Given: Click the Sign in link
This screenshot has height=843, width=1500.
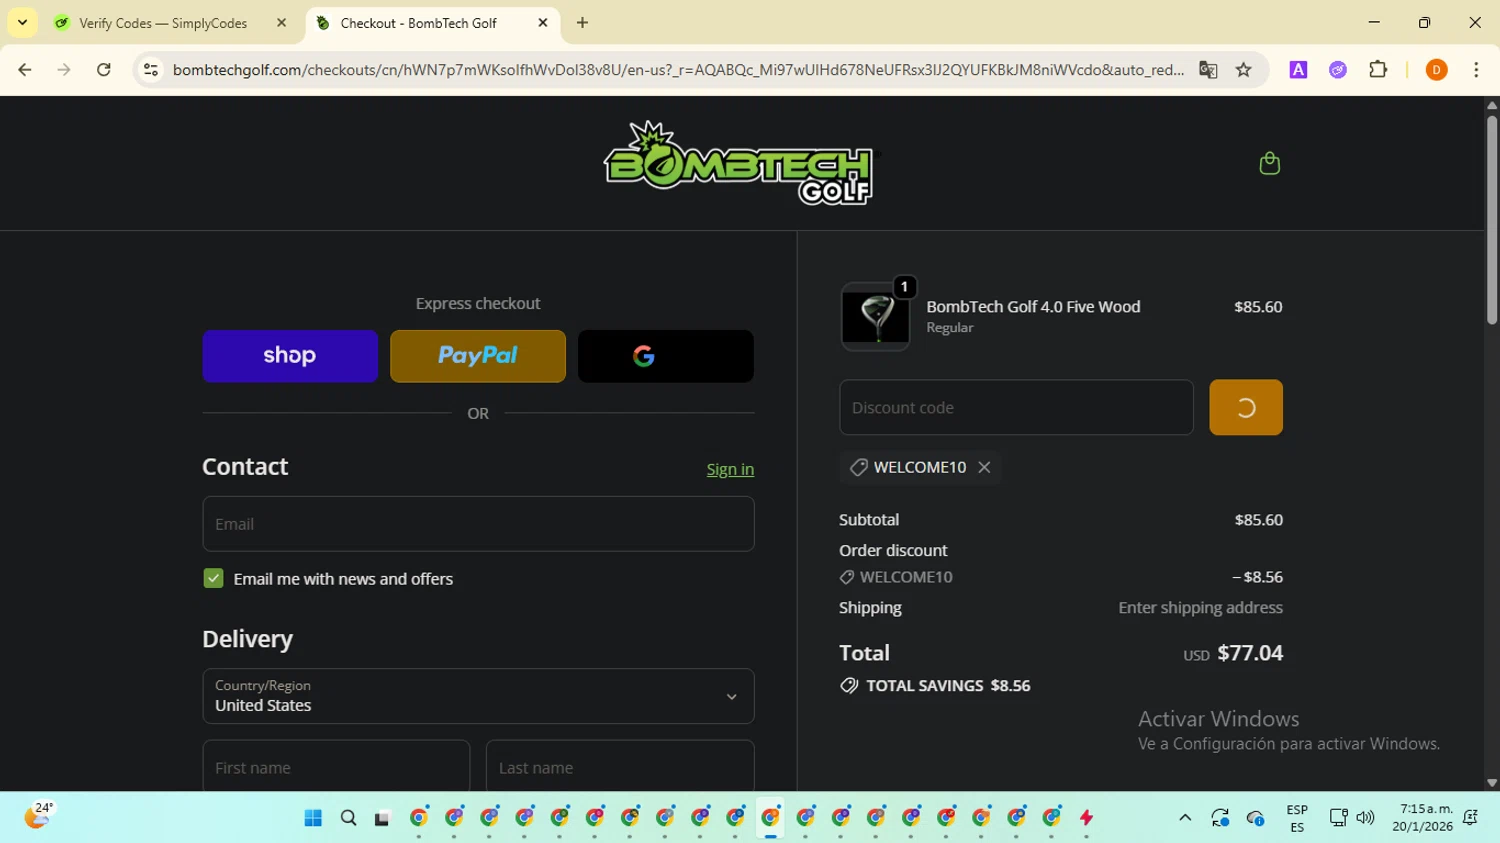Looking at the screenshot, I should coord(730,469).
